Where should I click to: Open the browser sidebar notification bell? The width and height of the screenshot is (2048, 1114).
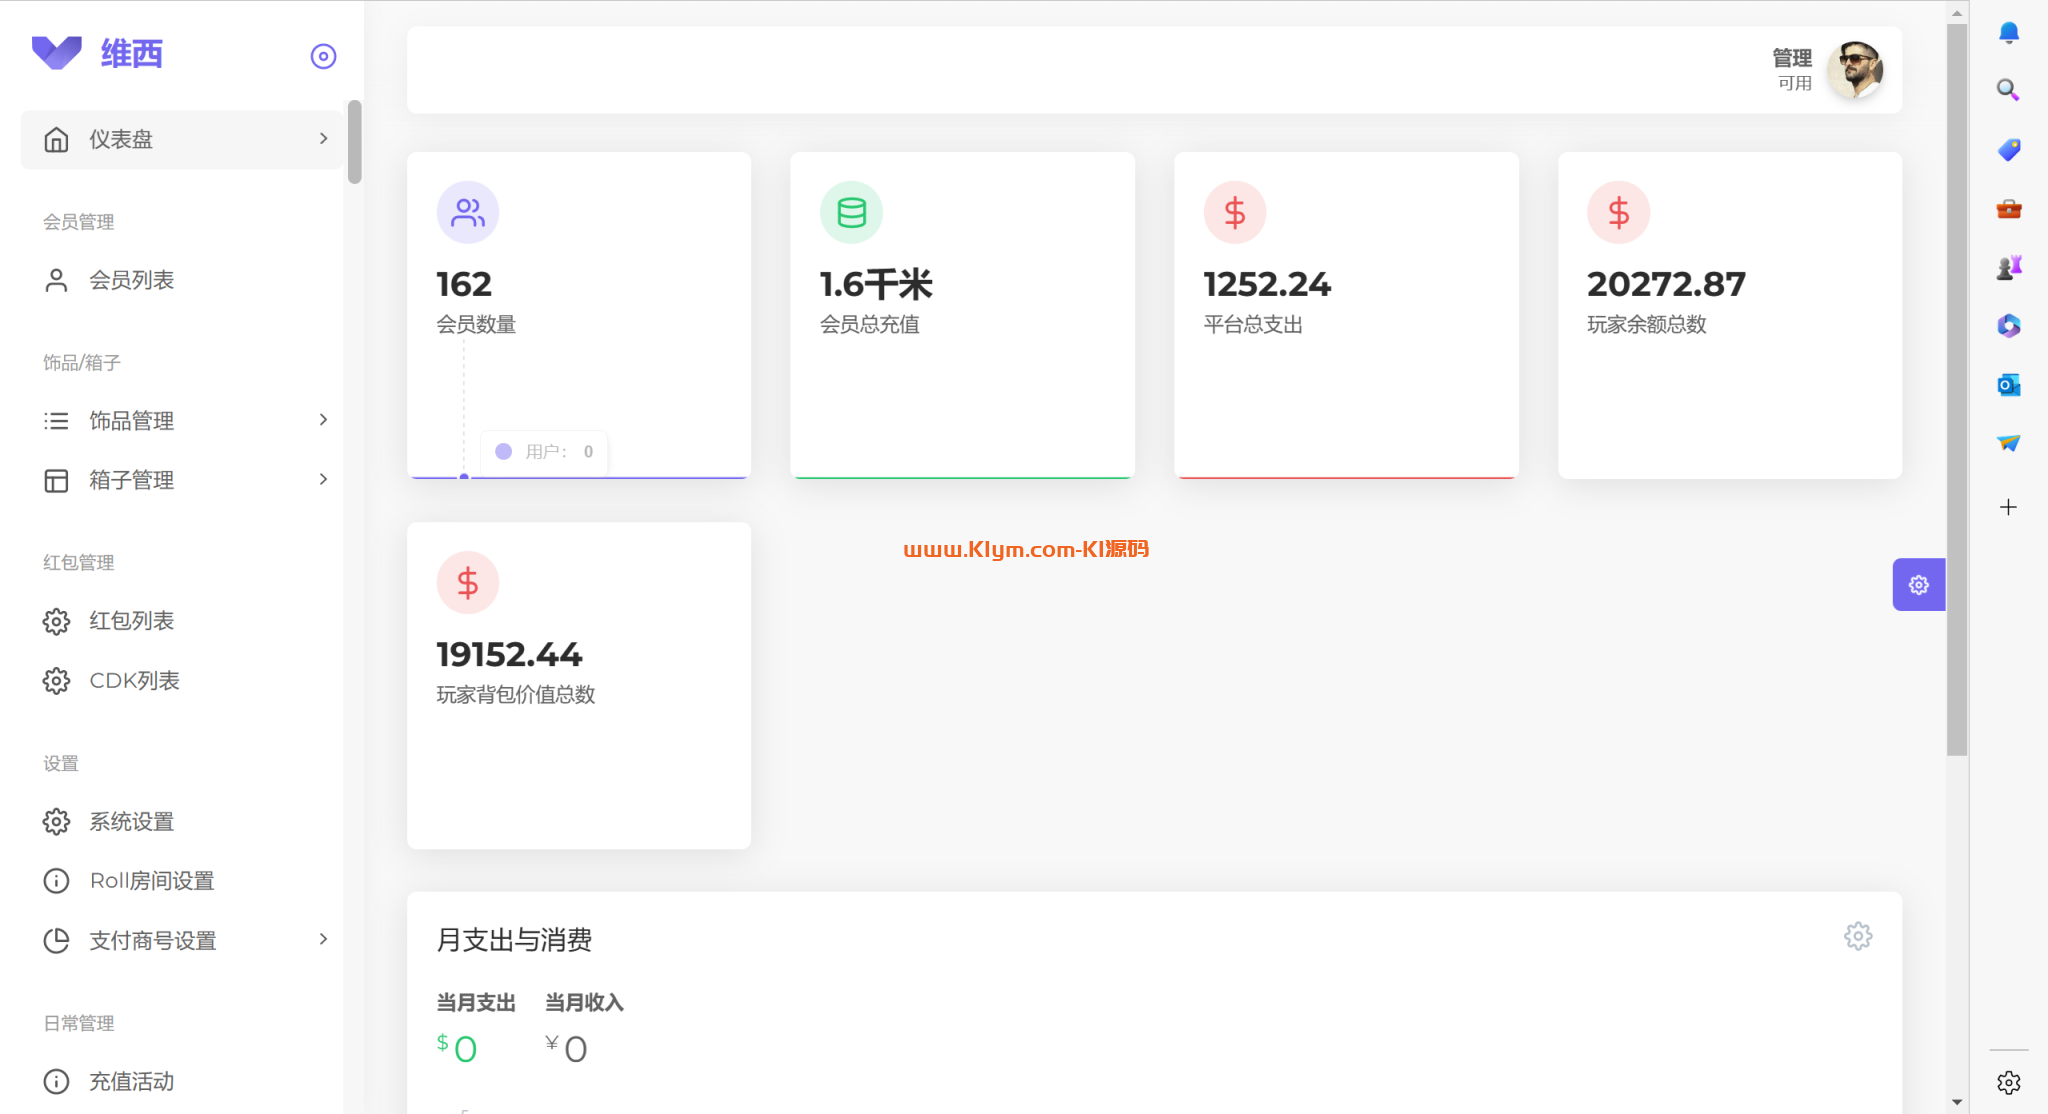click(2008, 32)
